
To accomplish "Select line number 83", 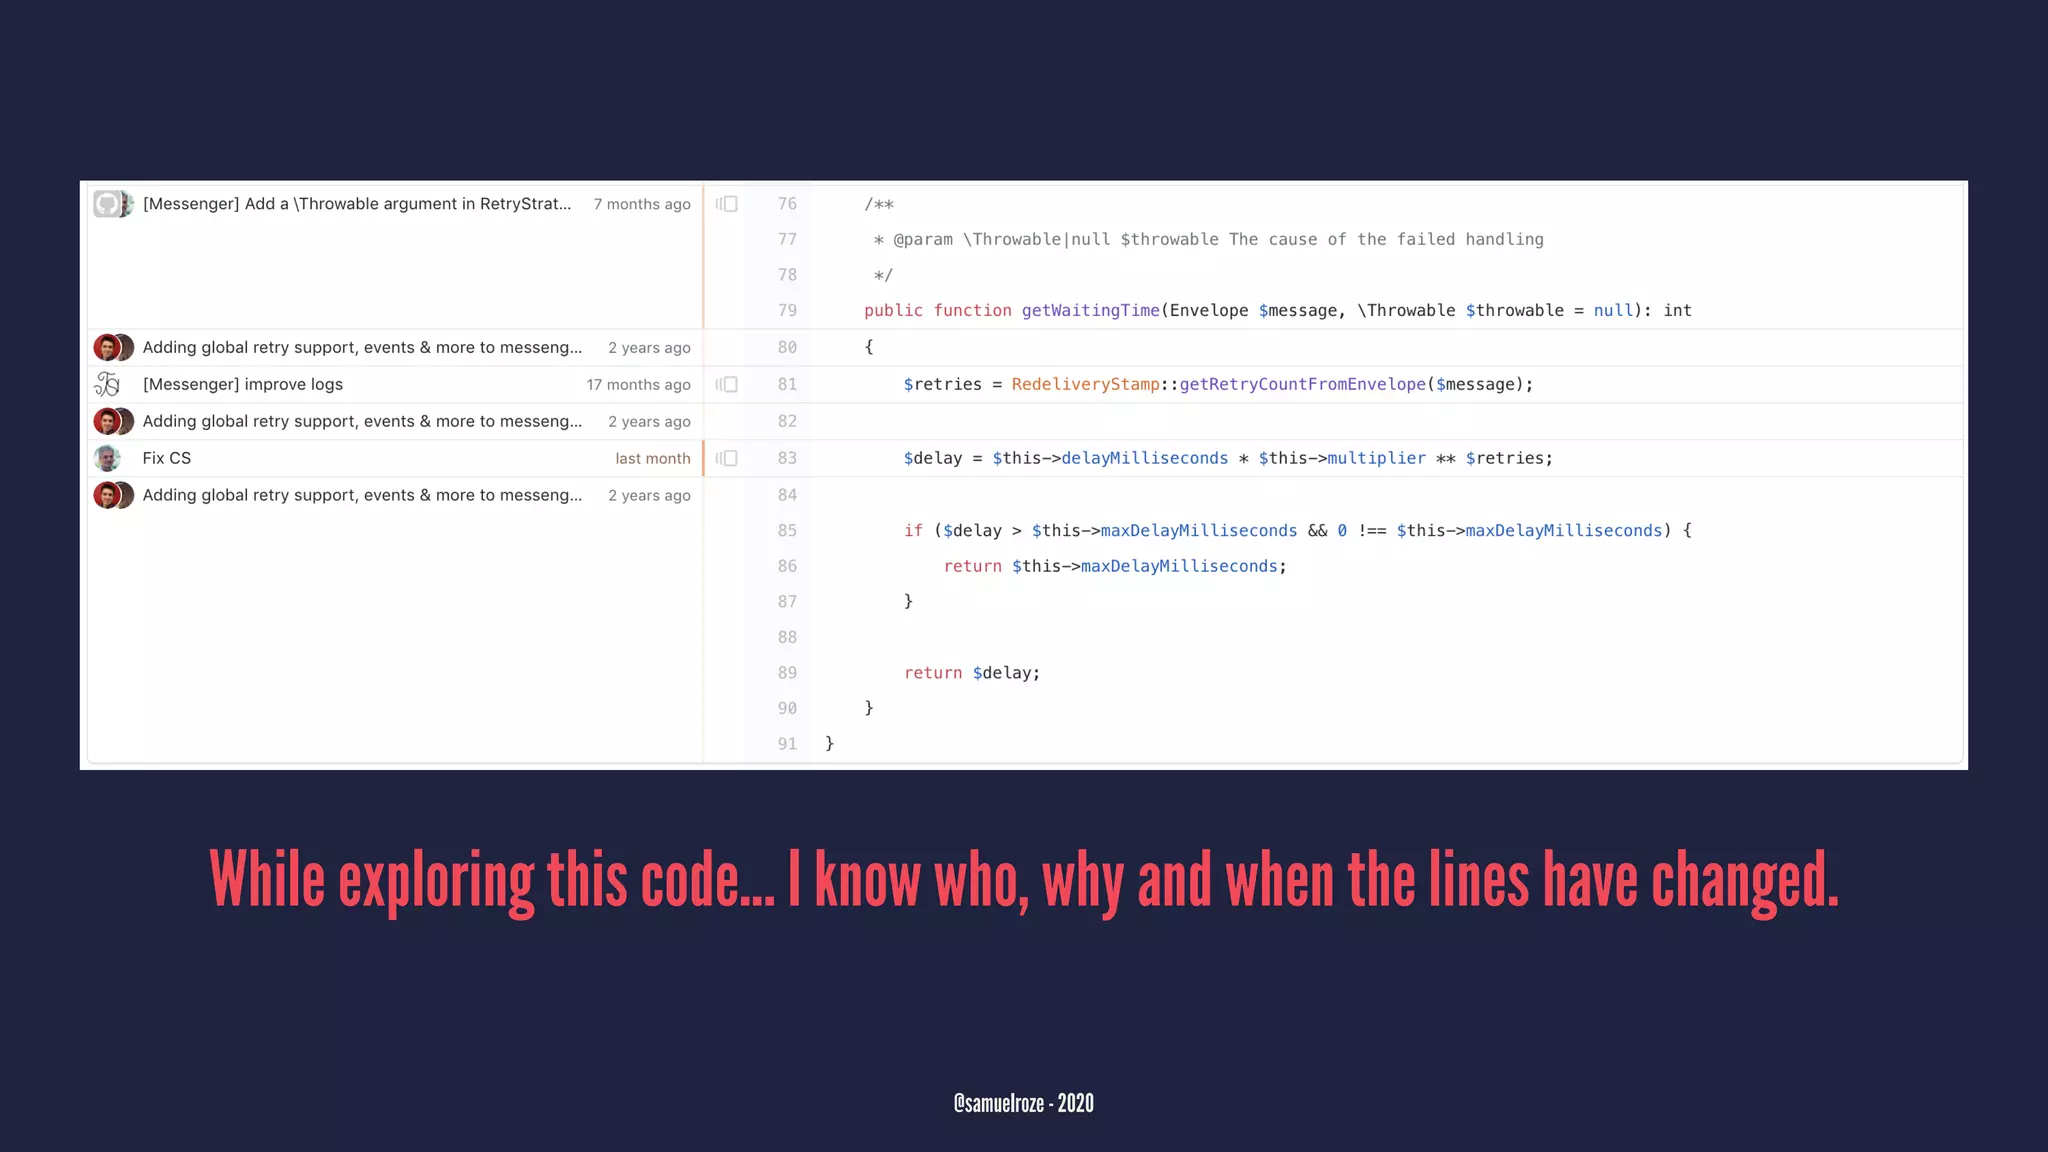I will click(x=787, y=459).
